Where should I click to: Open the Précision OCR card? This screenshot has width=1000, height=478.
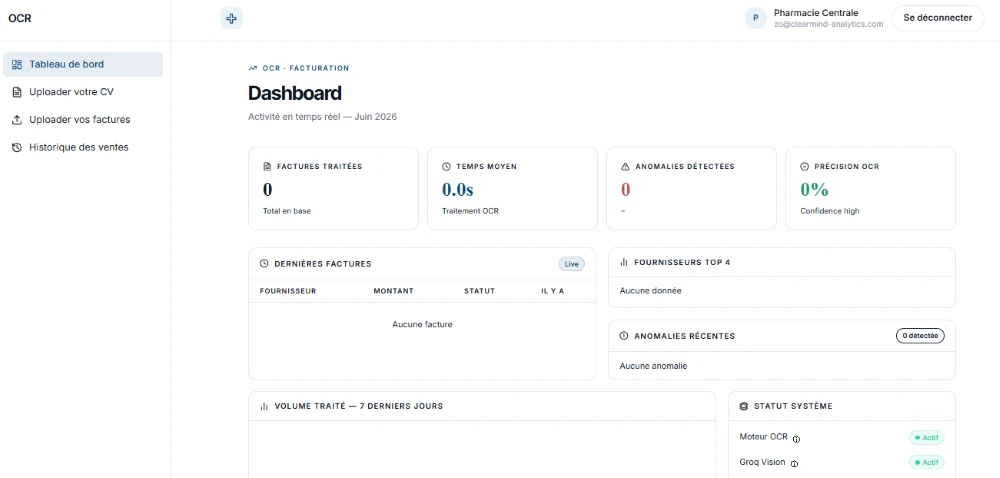tap(871, 189)
